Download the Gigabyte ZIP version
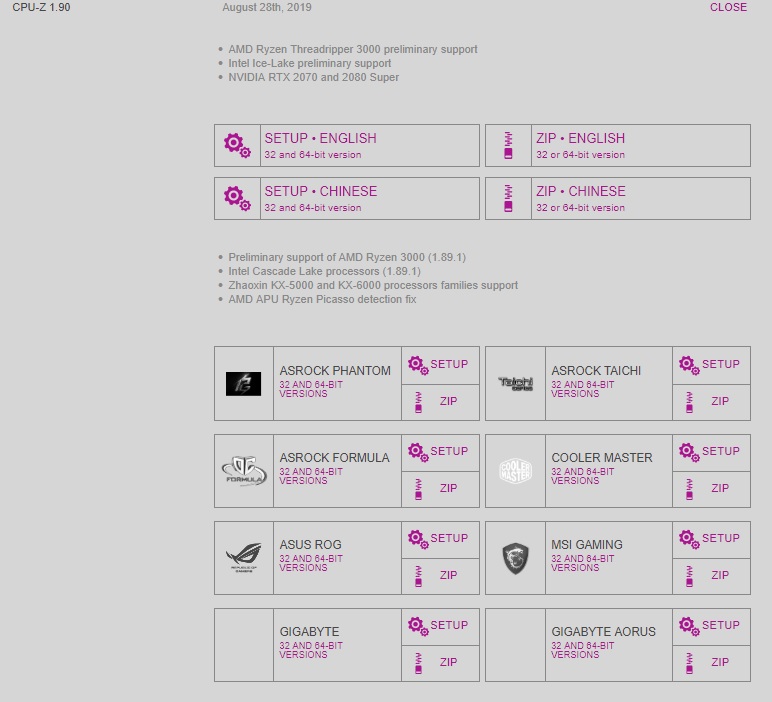 (x=440, y=662)
